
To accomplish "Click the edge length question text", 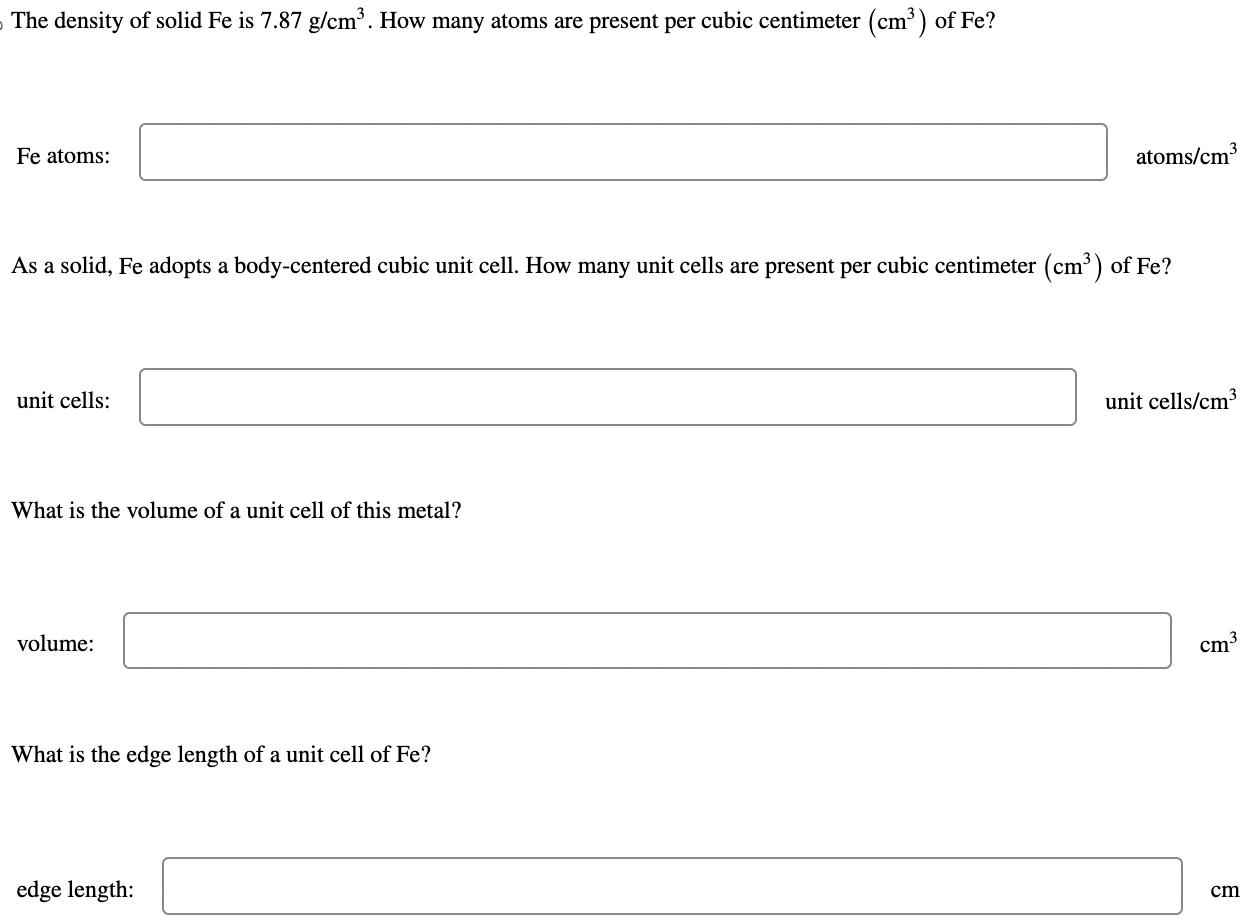I will [x=220, y=754].
